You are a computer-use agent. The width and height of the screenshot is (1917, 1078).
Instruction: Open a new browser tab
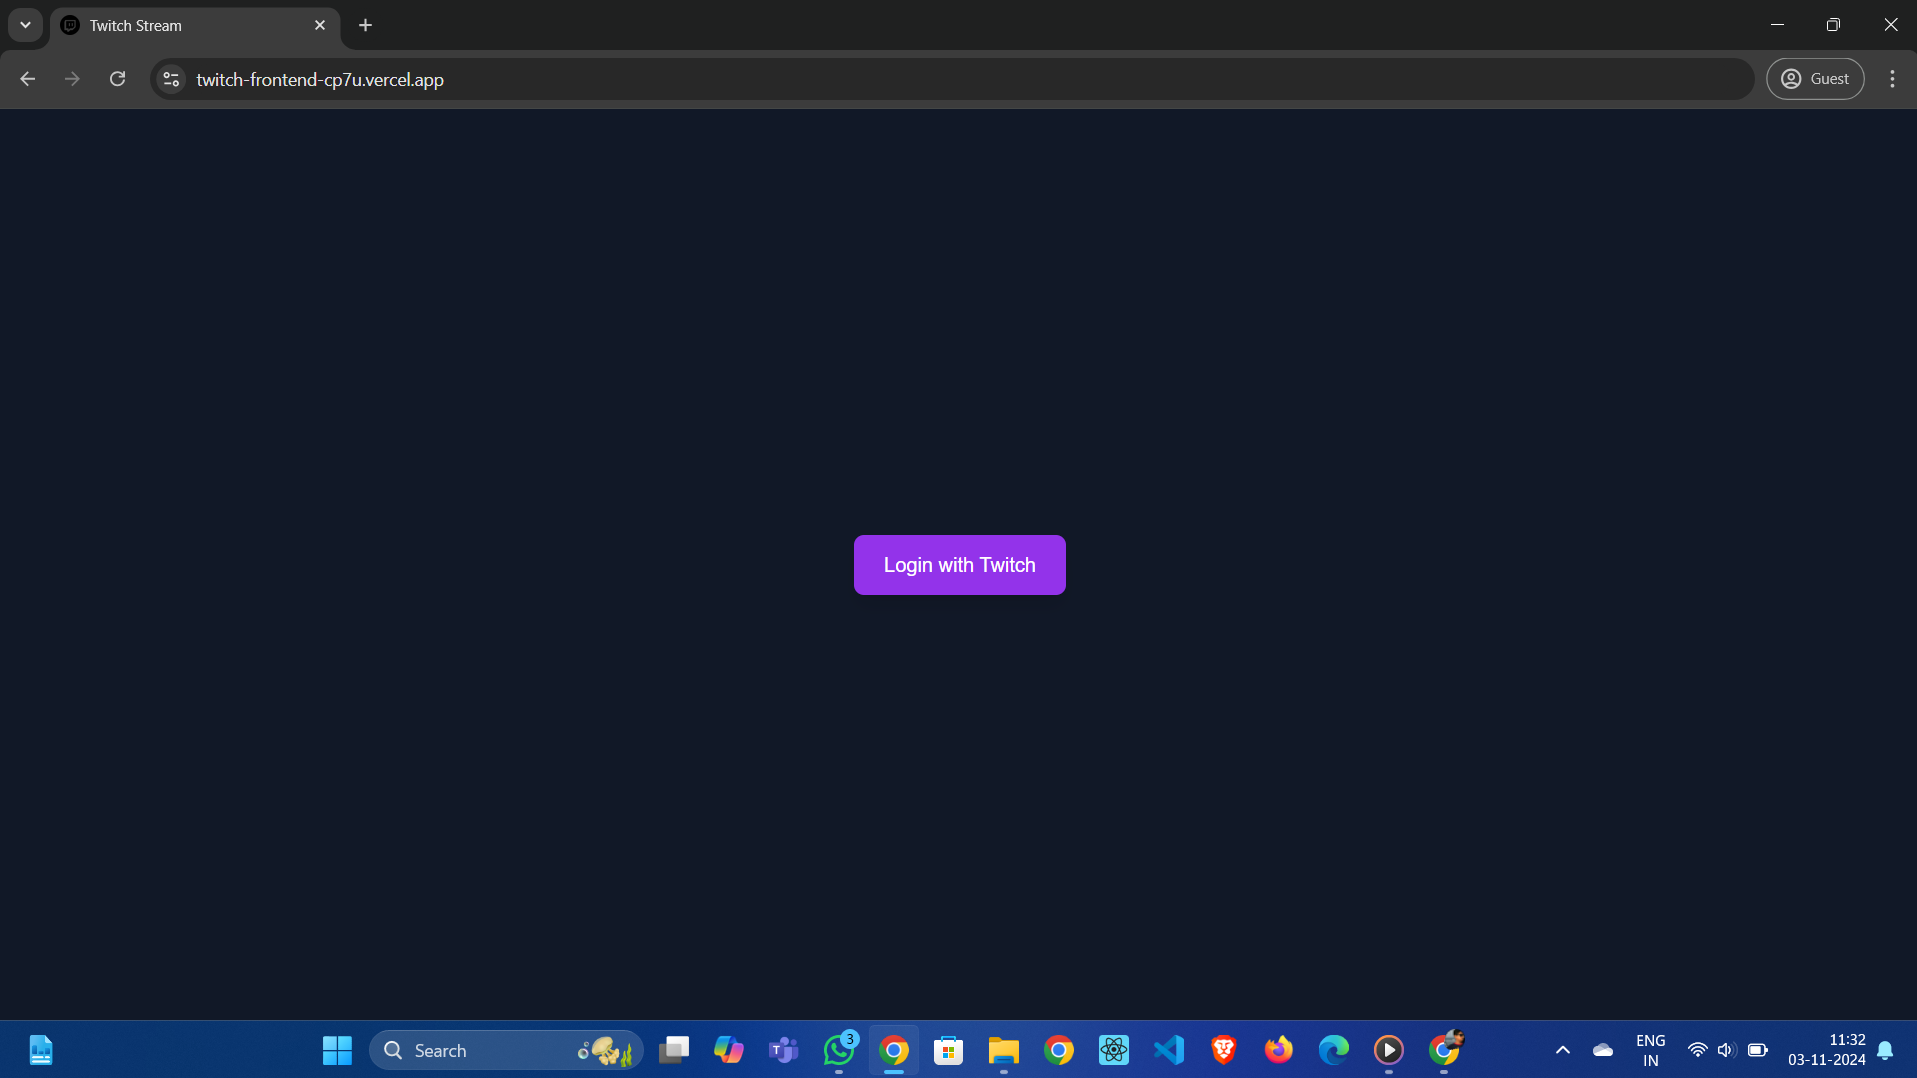pyautogui.click(x=365, y=25)
